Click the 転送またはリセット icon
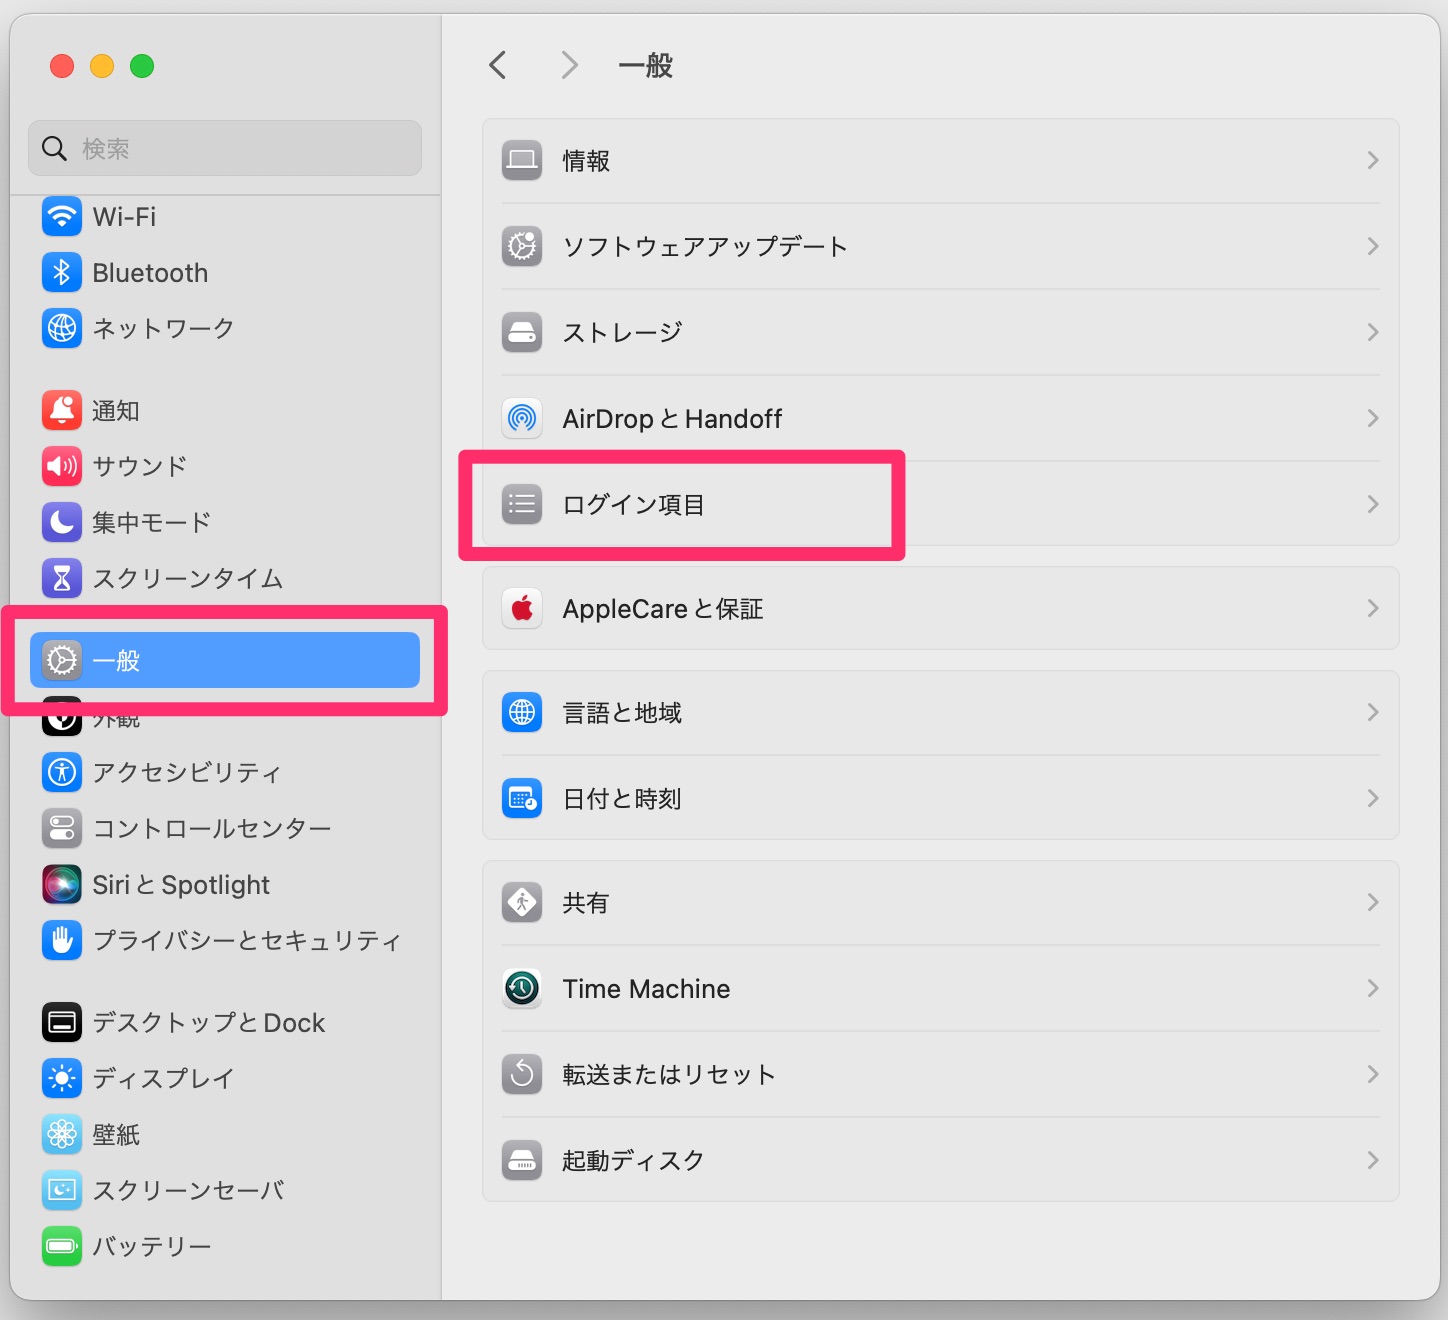Image resolution: width=1448 pixels, height=1320 pixels. tap(522, 1074)
